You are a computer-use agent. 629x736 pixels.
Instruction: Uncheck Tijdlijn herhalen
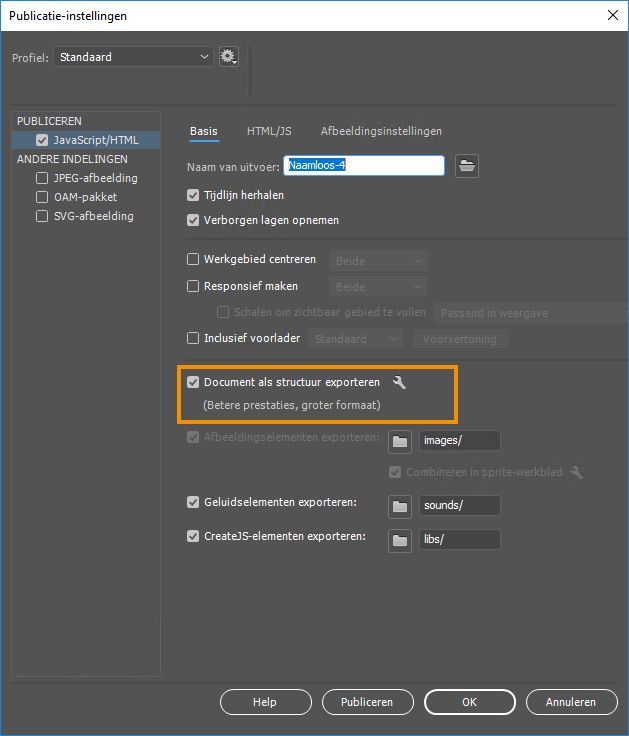pos(193,195)
